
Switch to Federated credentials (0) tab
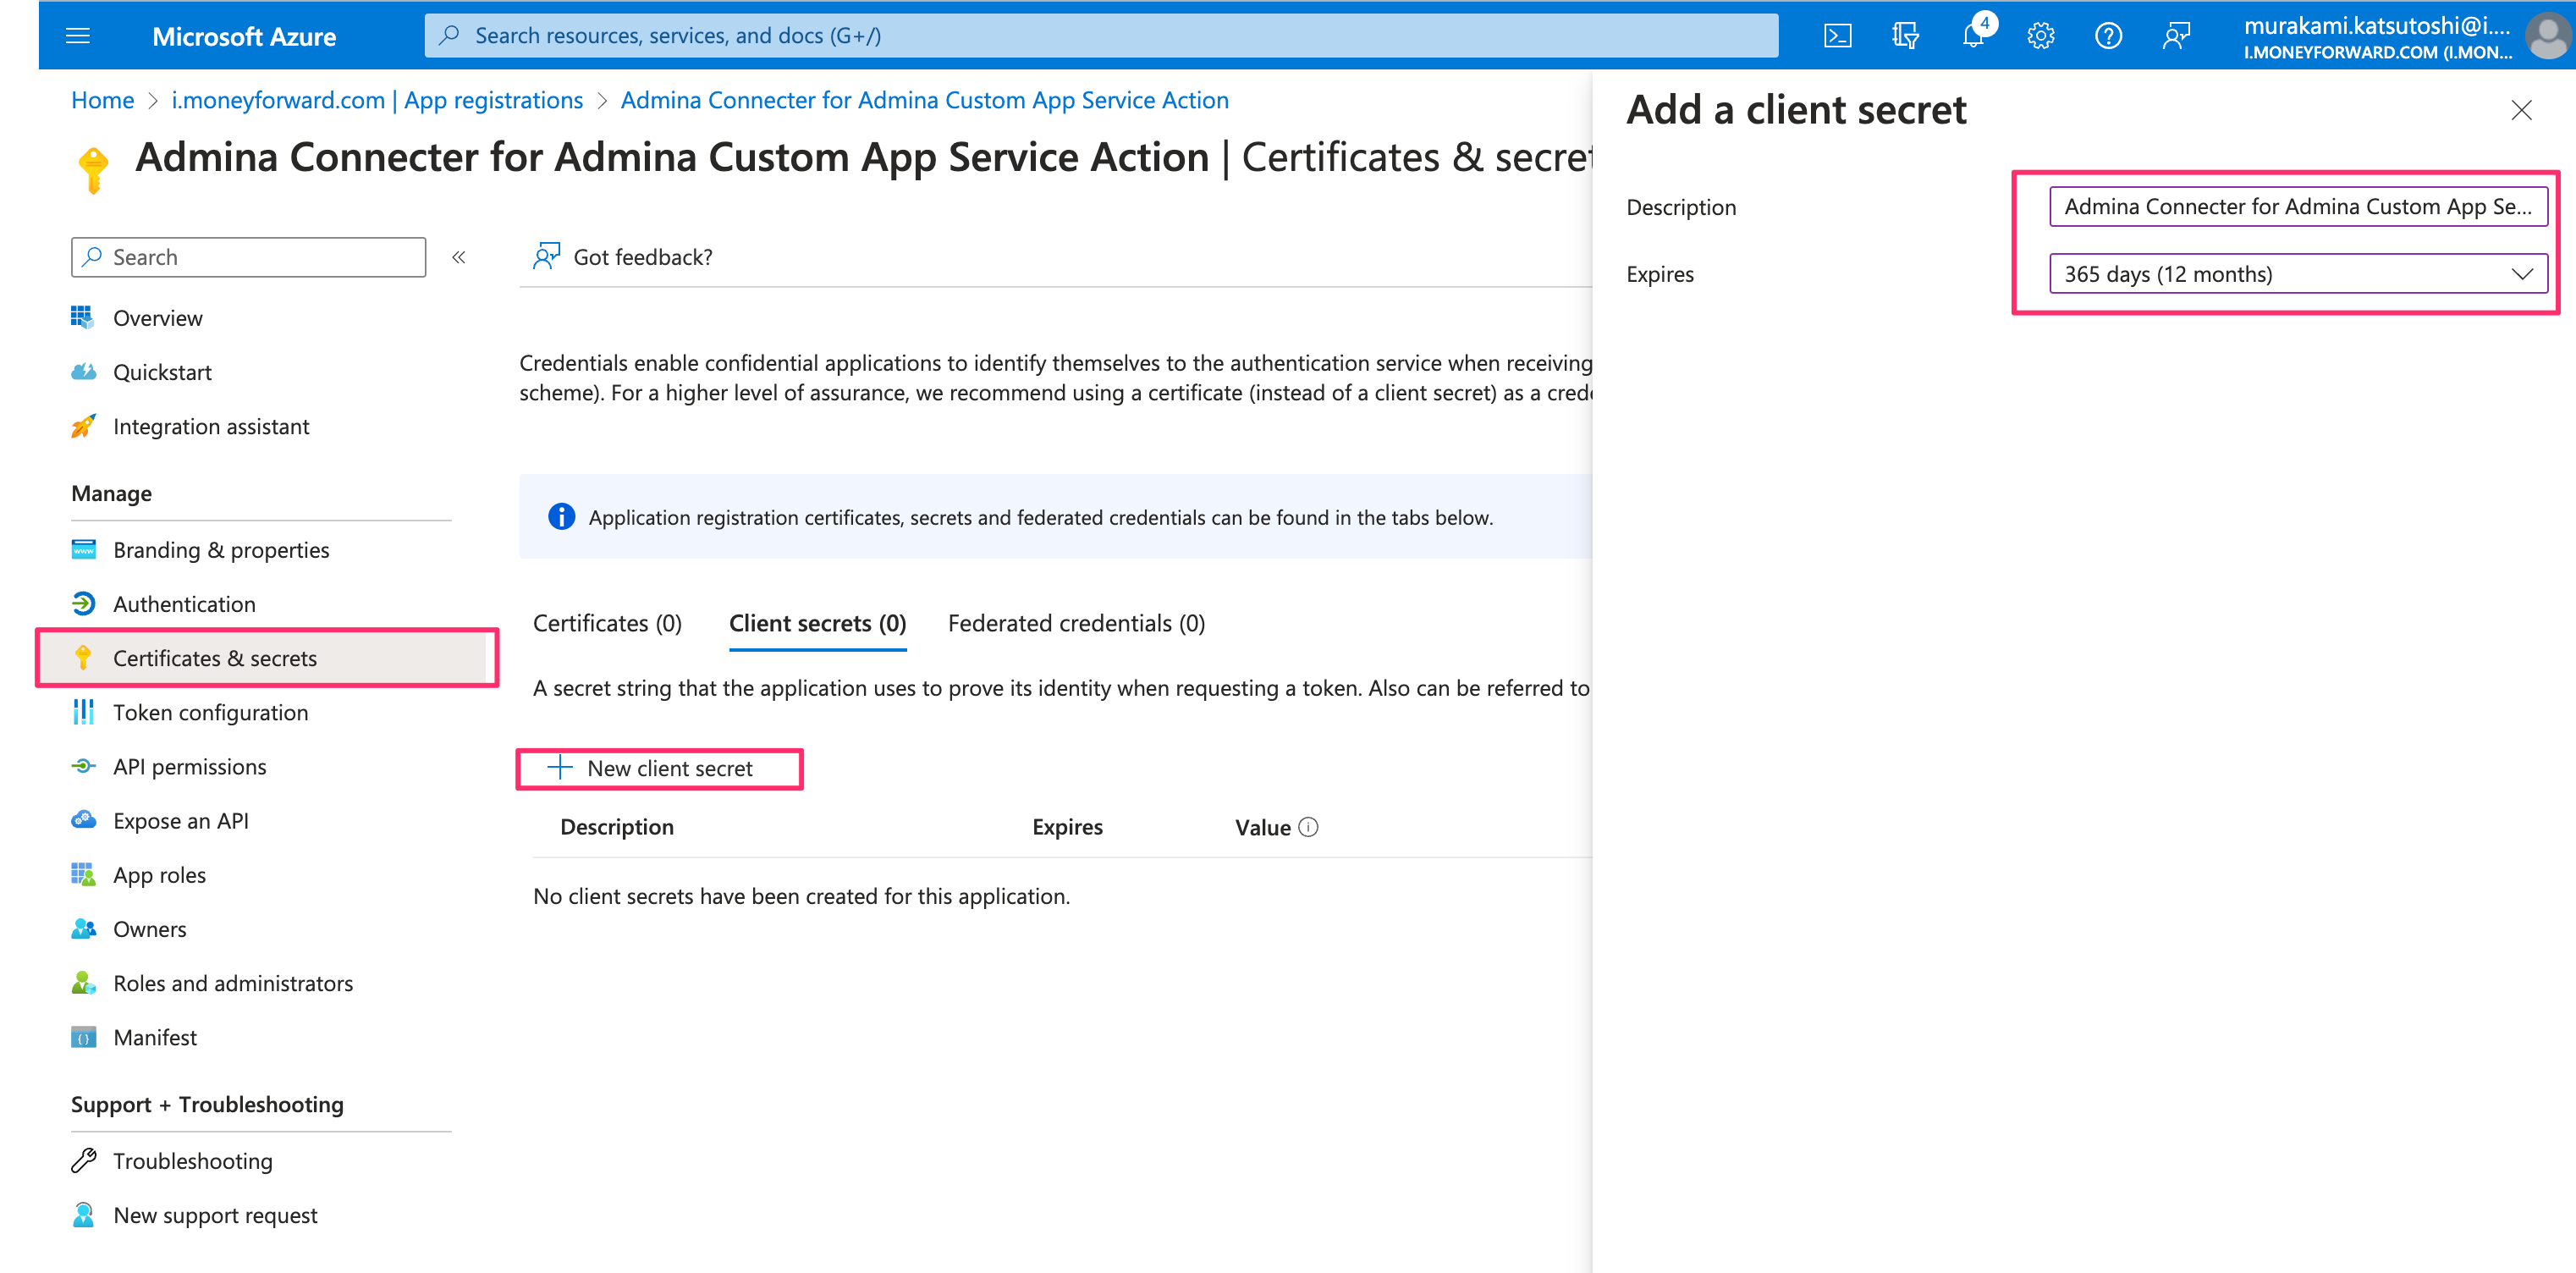coord(1076,623)
